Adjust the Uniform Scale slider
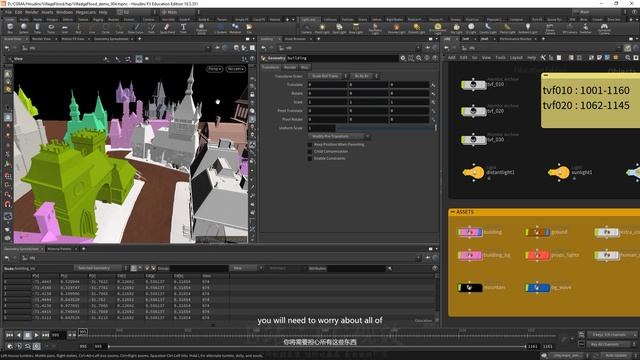The image size is (640, 360). (386, 128)
